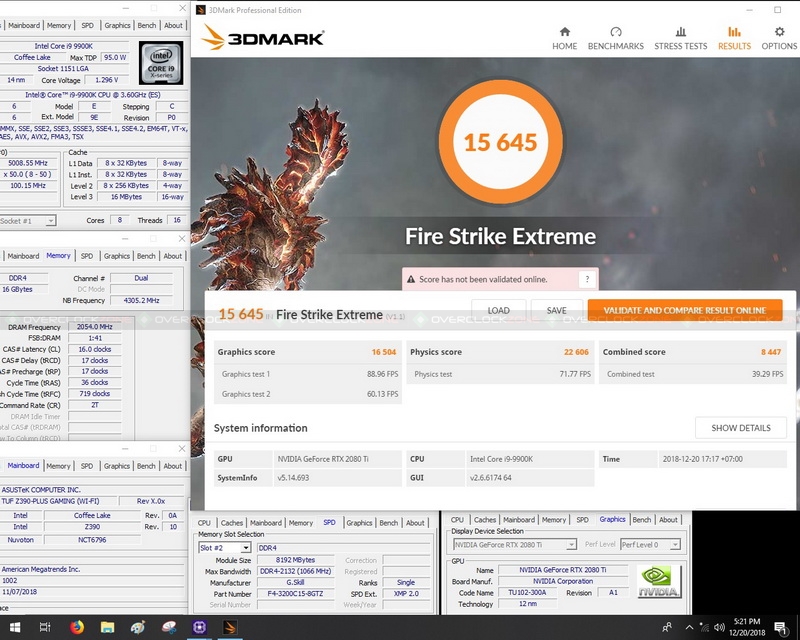
Task: Switch to CPU-Z purple taskbar icon
Action: (x=199, y=627)
